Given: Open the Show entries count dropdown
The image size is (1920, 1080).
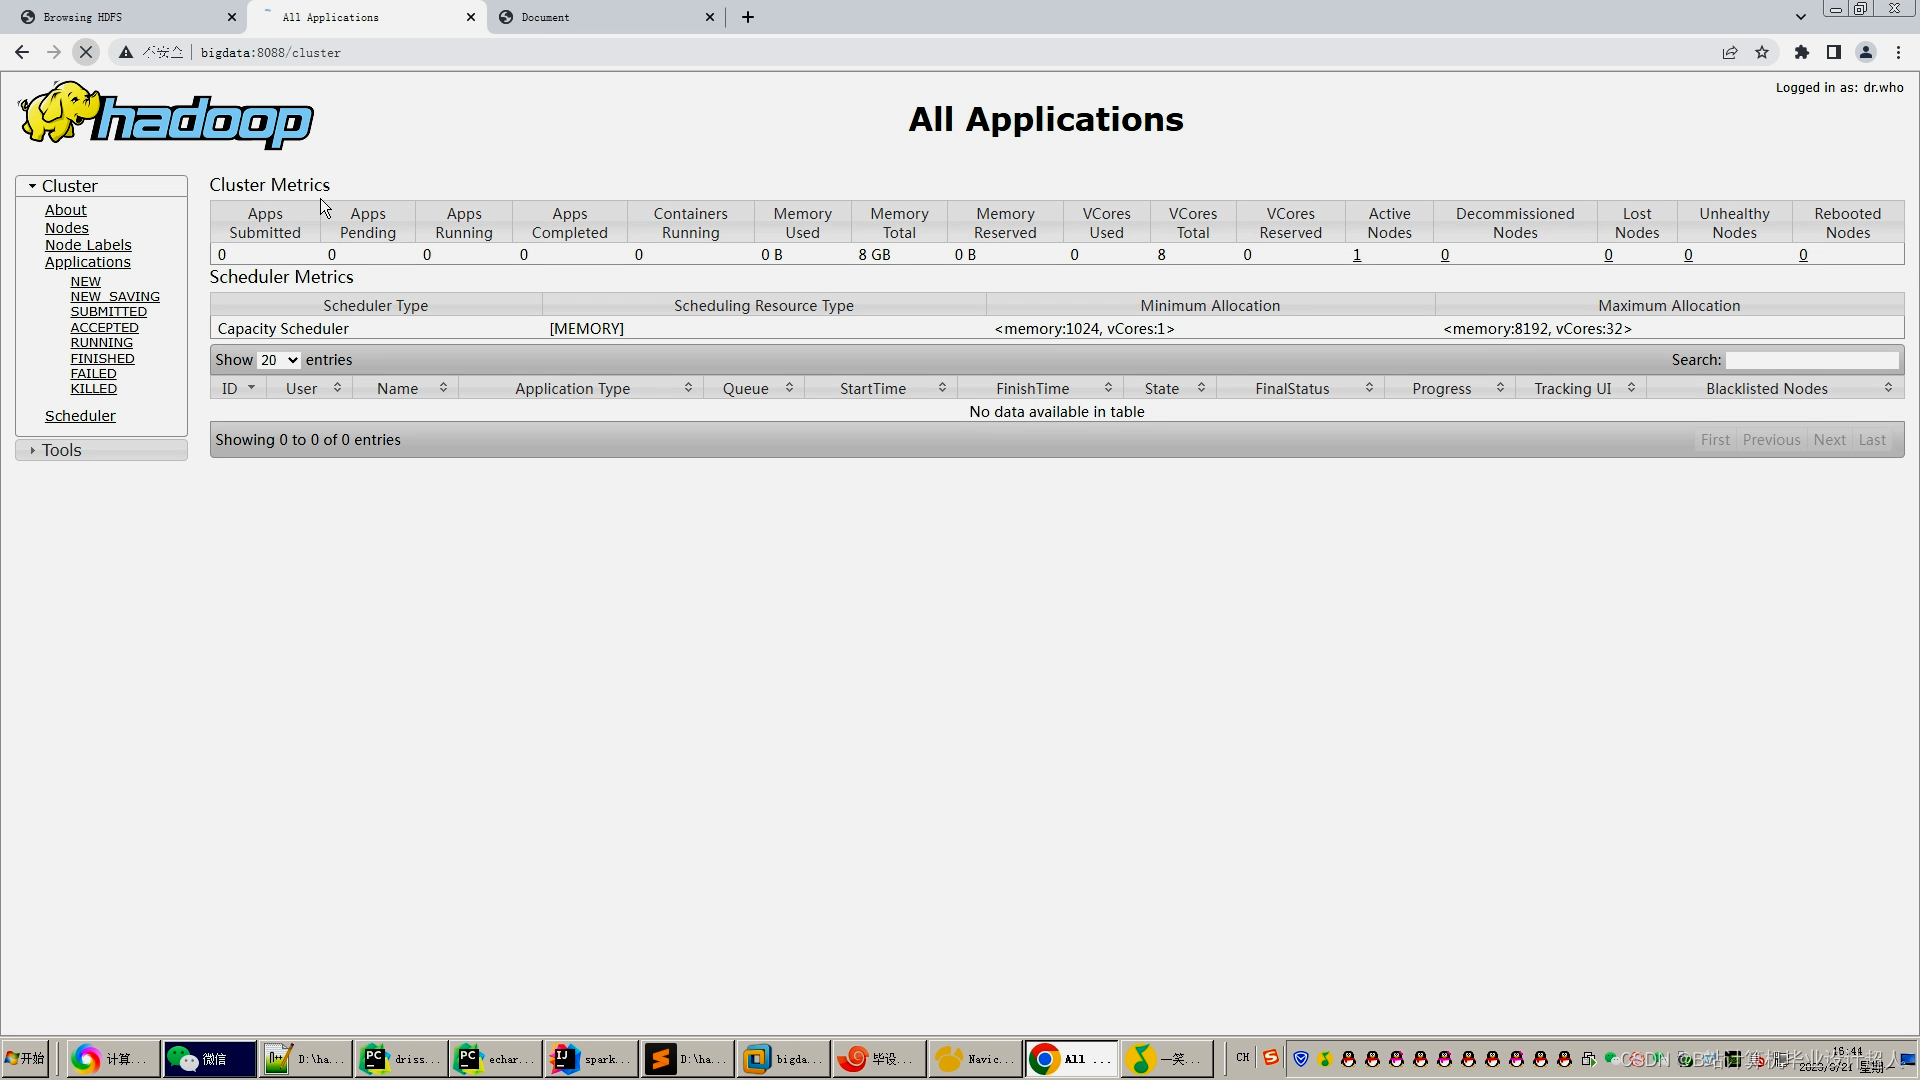Looking at the screenshot, I should (x=279, y=360).
